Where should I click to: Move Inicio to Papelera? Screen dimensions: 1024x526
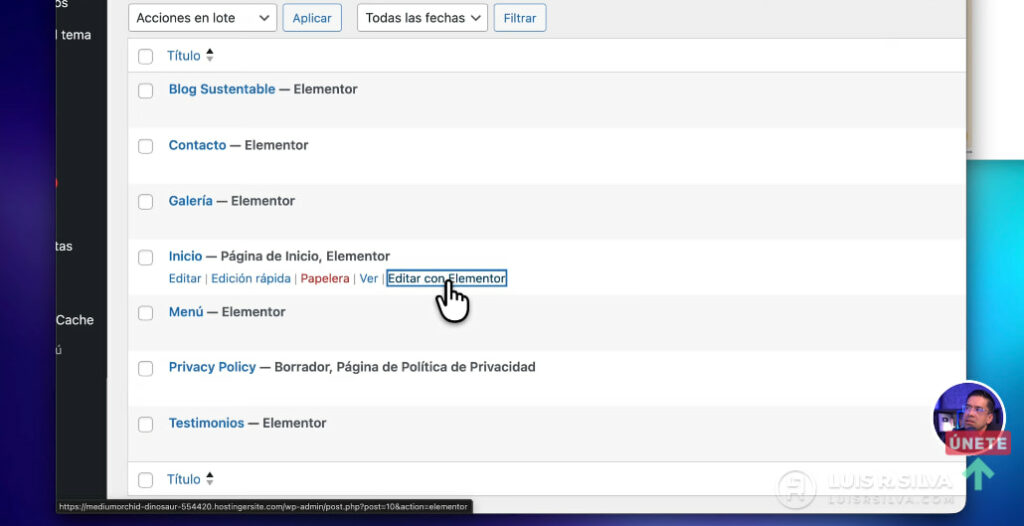pyautogui.click(x=325, y=278)
